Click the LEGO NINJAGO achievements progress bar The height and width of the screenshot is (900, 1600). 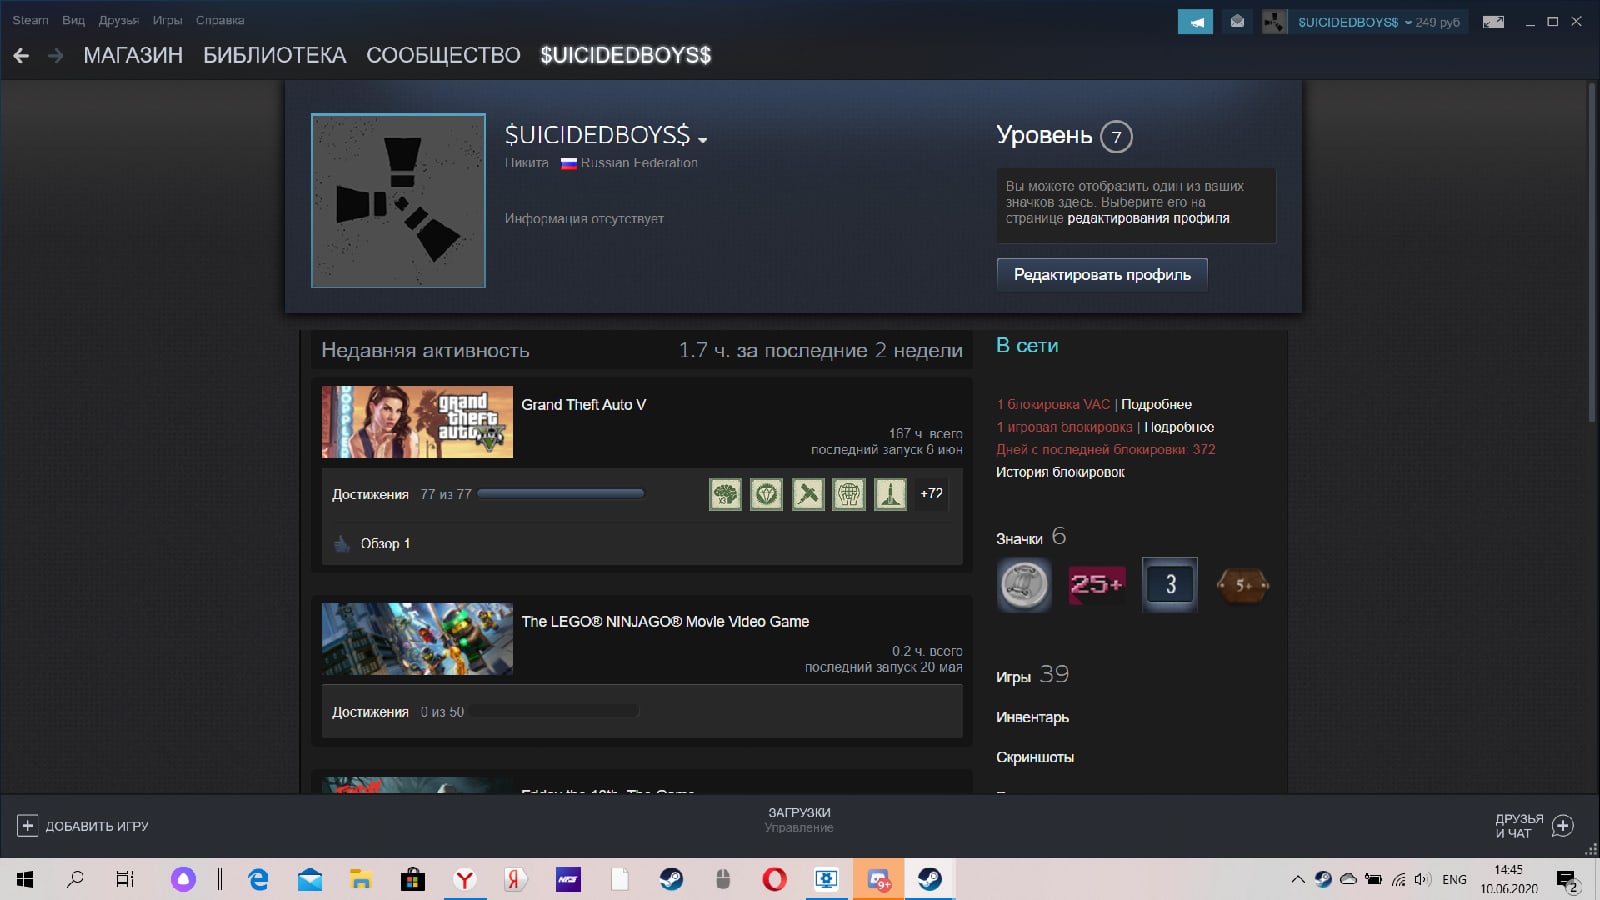tap(553, 712)
